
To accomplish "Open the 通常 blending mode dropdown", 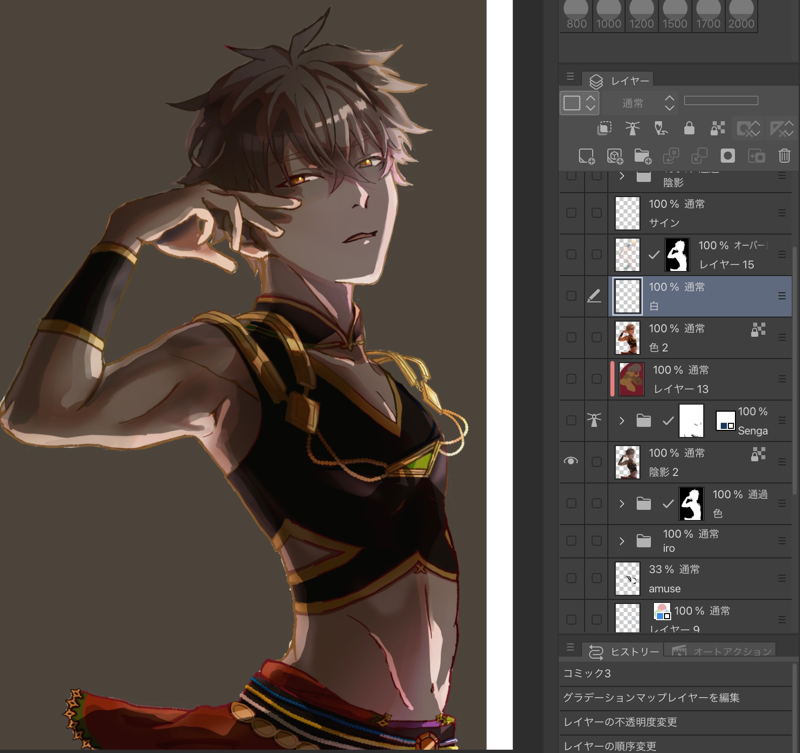I will pyautogui.click(x=641, y=103).
